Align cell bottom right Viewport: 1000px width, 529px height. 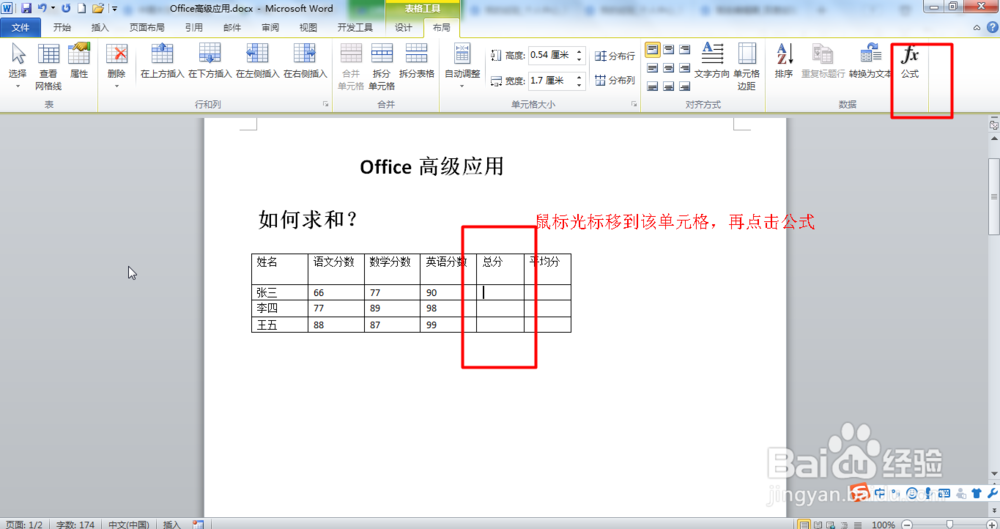(684, 86)
